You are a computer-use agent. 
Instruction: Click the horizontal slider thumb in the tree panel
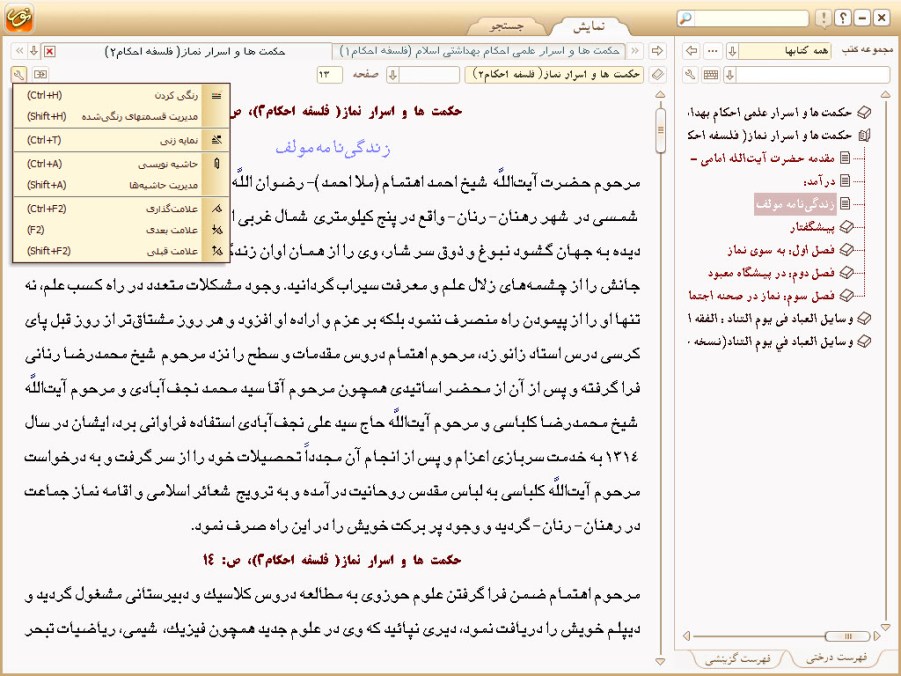coord(848,636)
